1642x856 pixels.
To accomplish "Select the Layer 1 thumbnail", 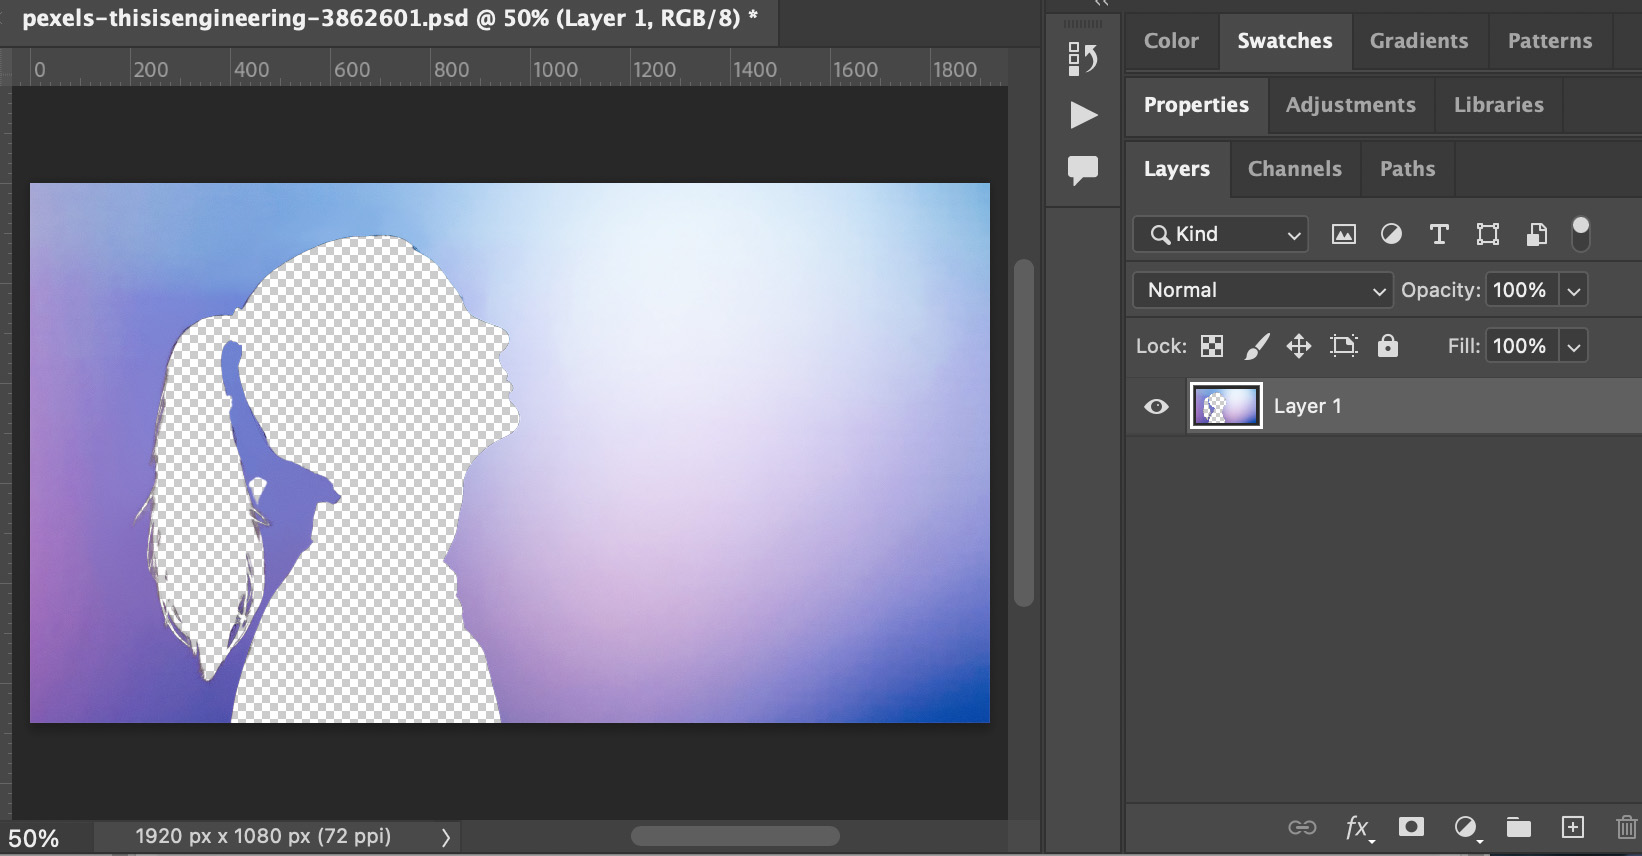I will 1226,406.
